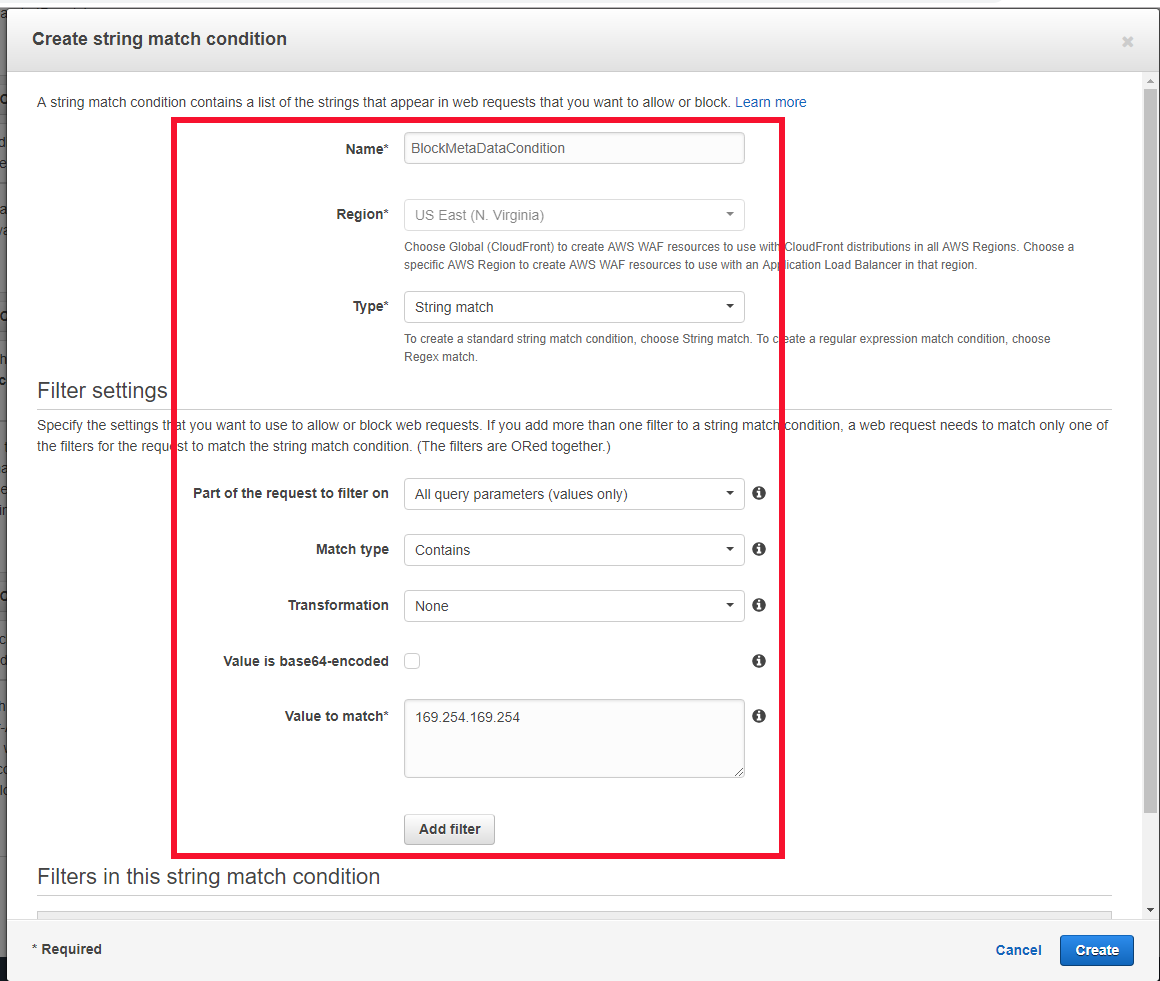Viewport: 1160px width, 981px height.
Task: Click info icon next to Match type
Action: (759, 549)
